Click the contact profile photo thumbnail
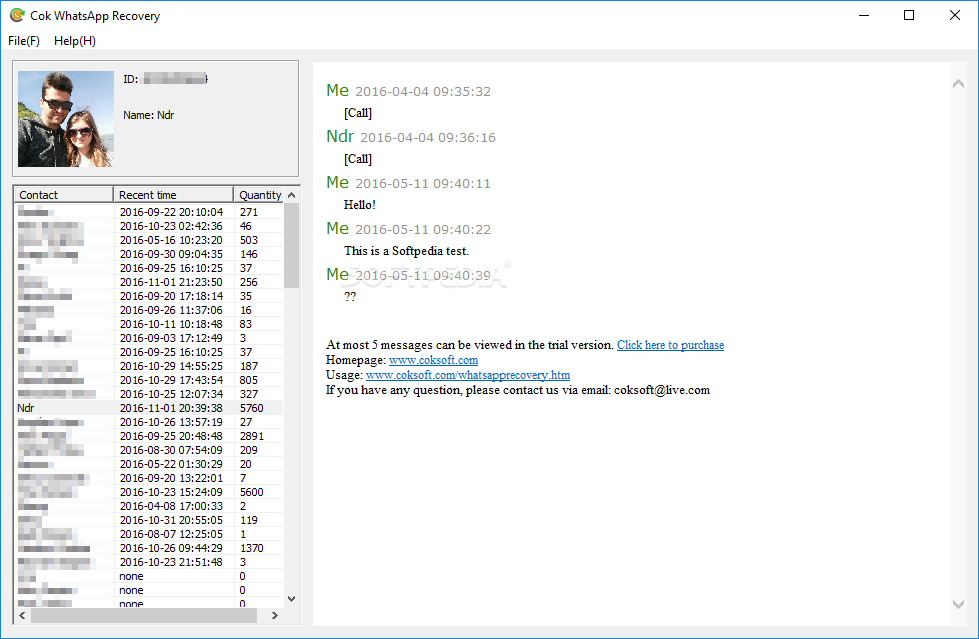Screen dimensions: 979x639 coord(66,119)
